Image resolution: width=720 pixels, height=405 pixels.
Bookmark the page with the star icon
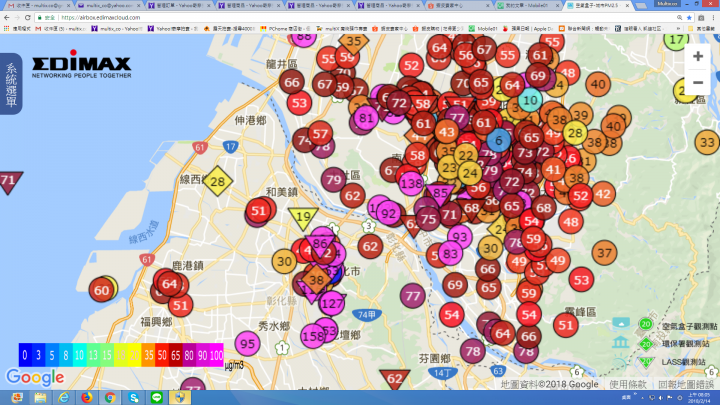coord(689,17)
